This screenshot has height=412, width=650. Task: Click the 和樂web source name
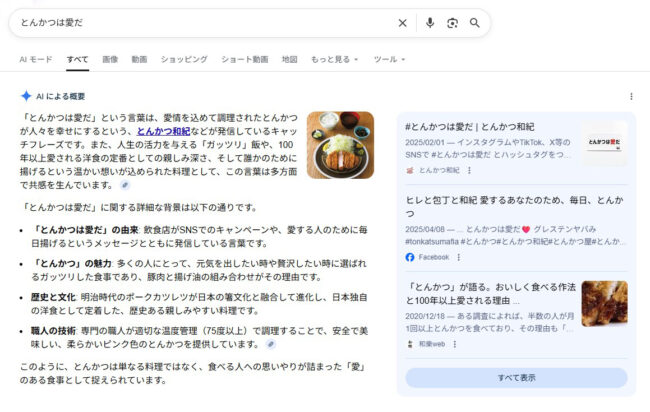coord(432,344)
